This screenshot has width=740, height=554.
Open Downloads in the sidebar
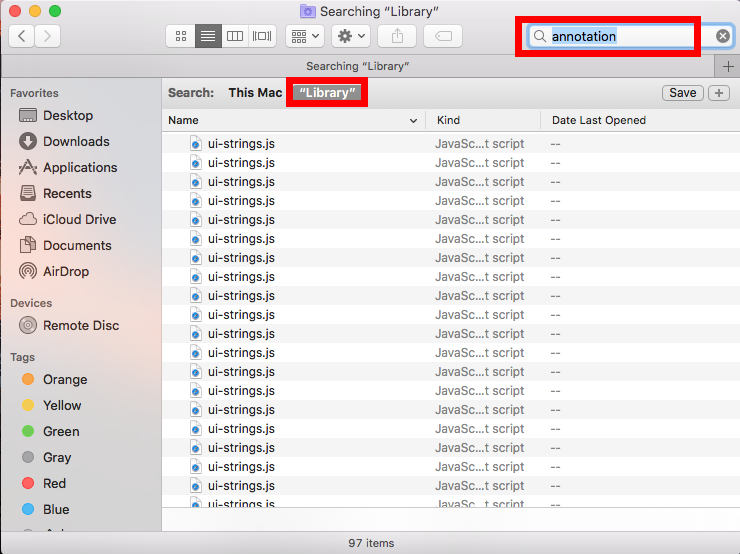(76, 142)
